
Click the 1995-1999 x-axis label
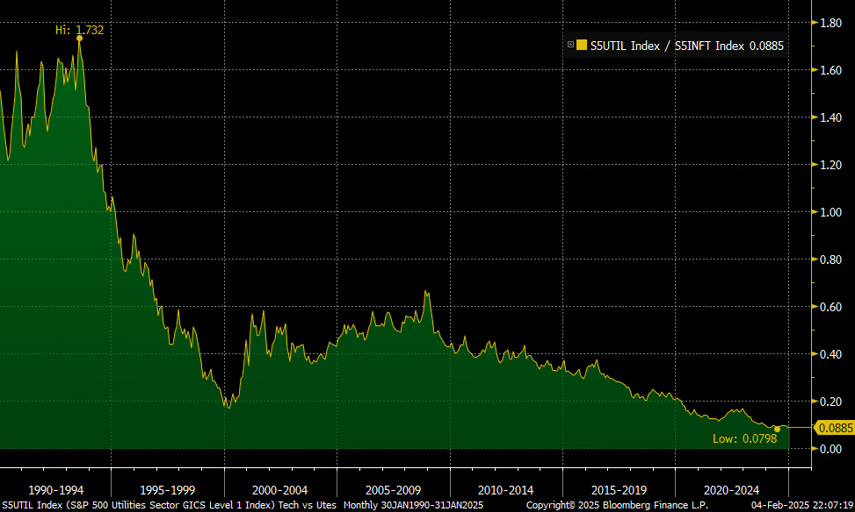pos(167,490)
